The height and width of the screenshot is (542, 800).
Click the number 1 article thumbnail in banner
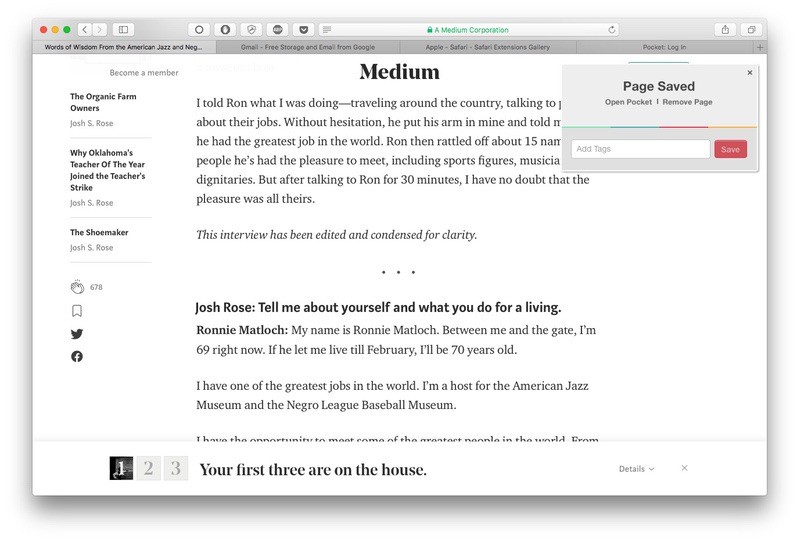tap(121, 468)
